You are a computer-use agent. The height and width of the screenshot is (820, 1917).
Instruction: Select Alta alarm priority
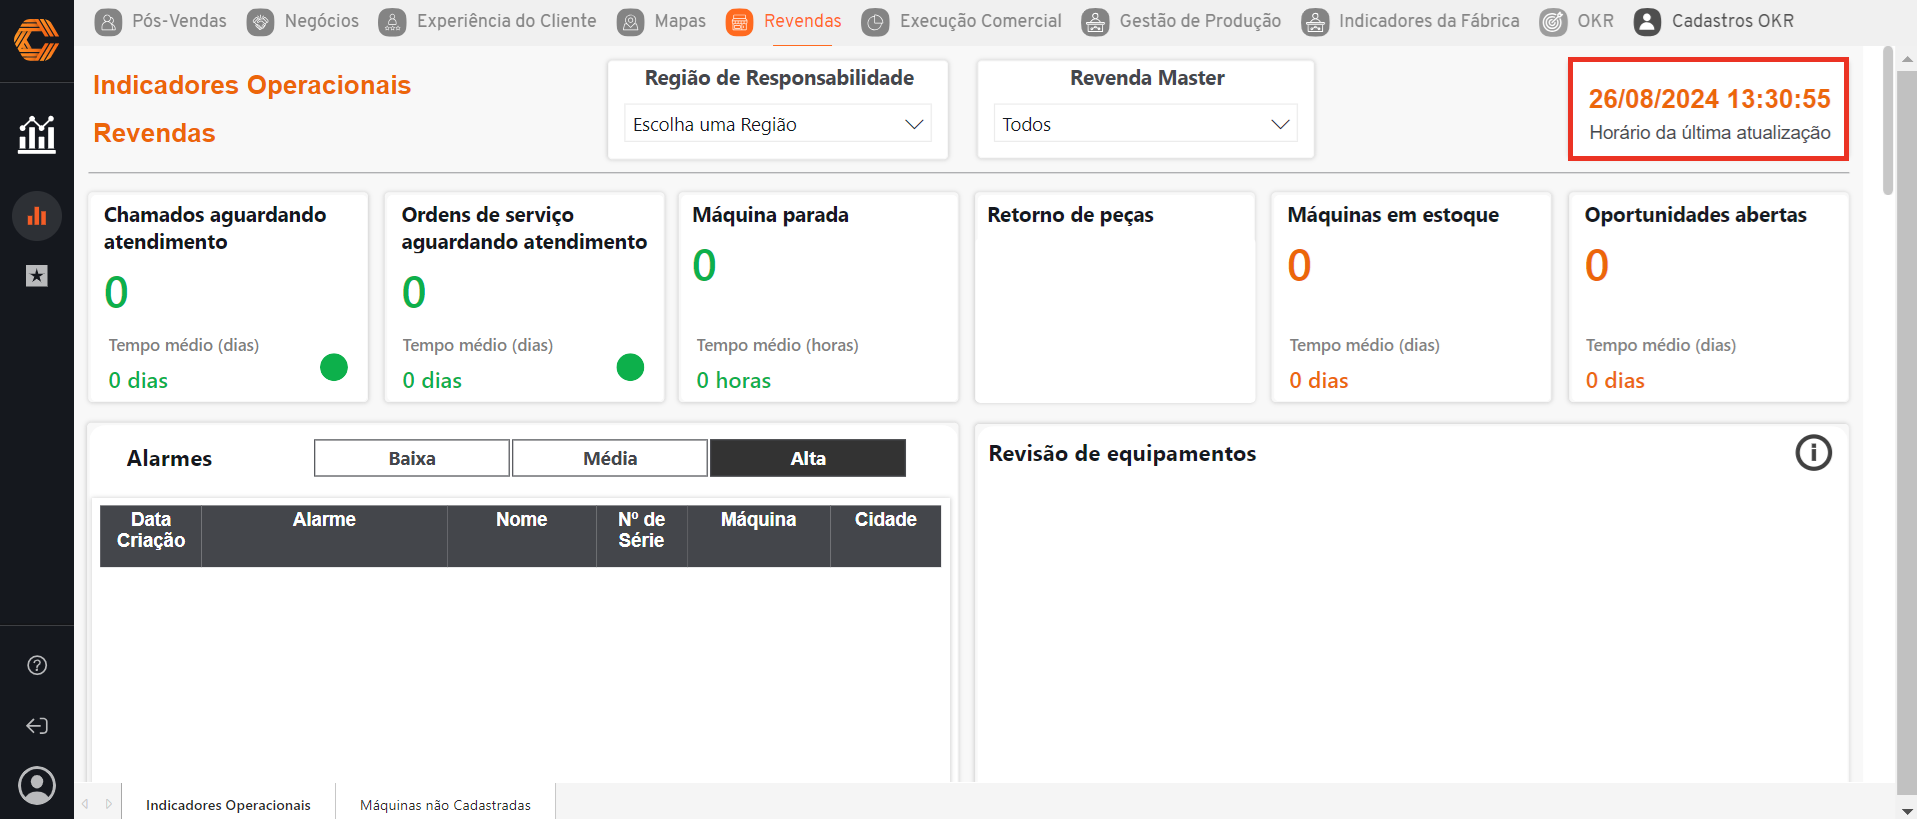coord(808,458)
